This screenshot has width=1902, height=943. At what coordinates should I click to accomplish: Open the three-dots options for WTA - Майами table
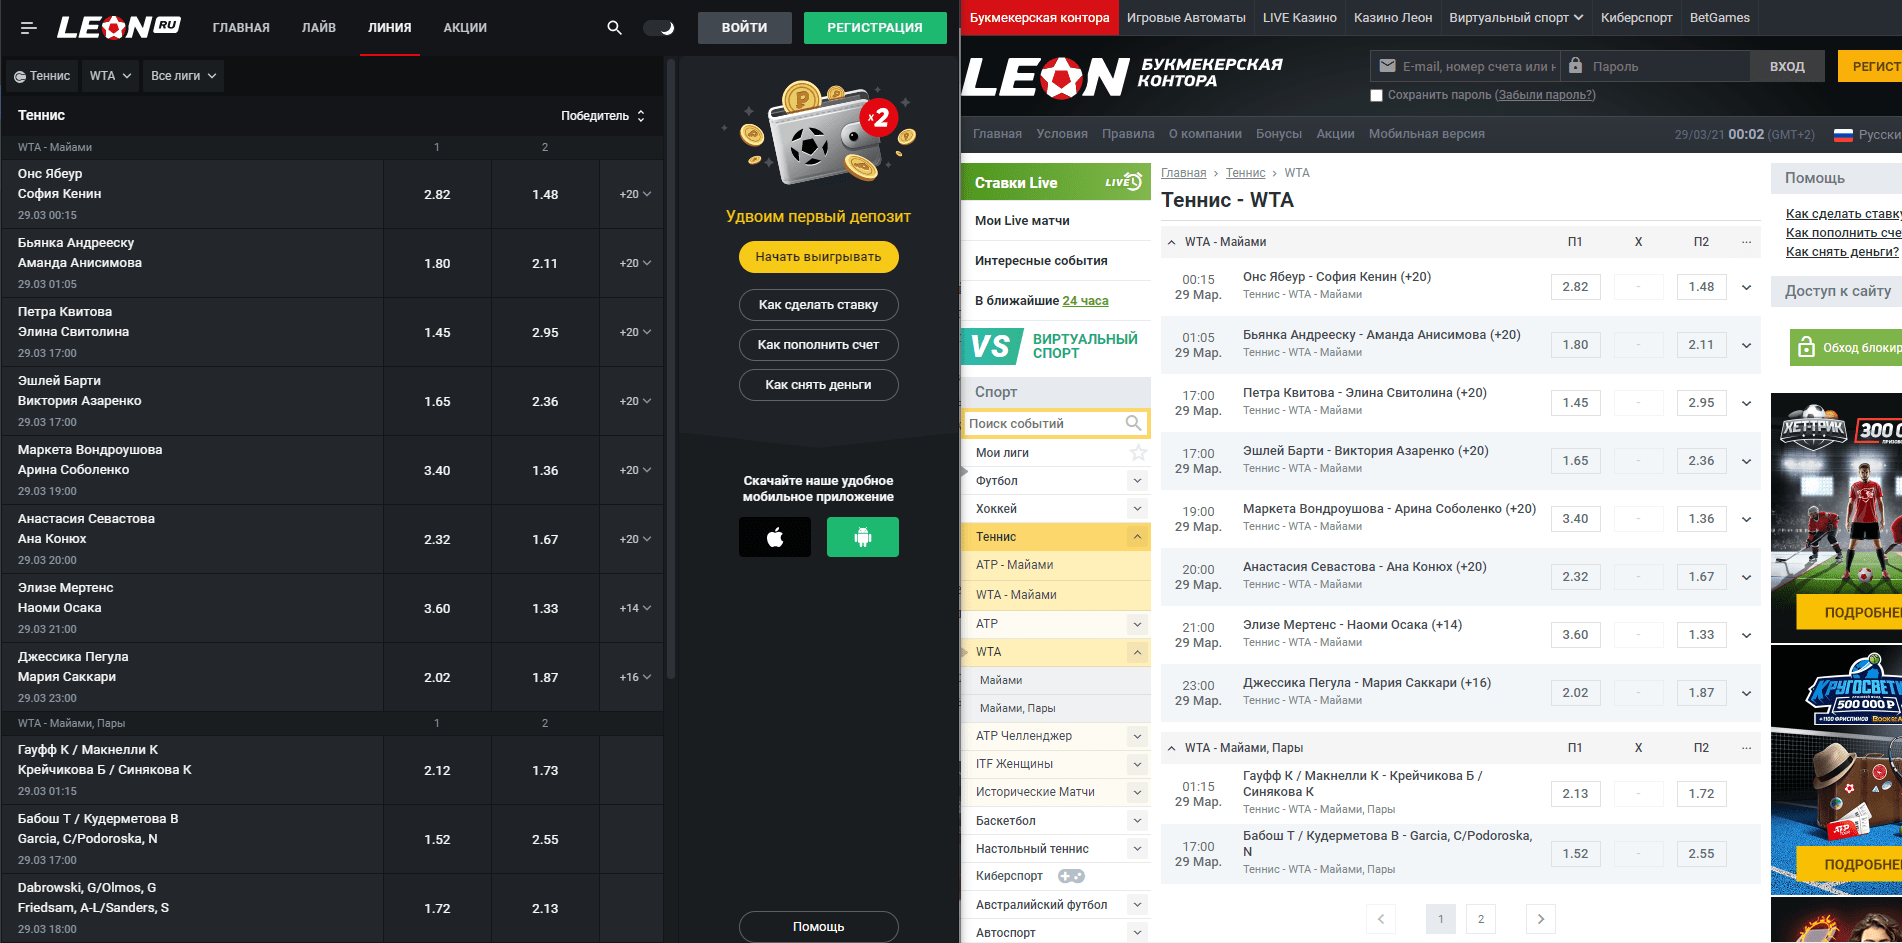pos(1746,242)
